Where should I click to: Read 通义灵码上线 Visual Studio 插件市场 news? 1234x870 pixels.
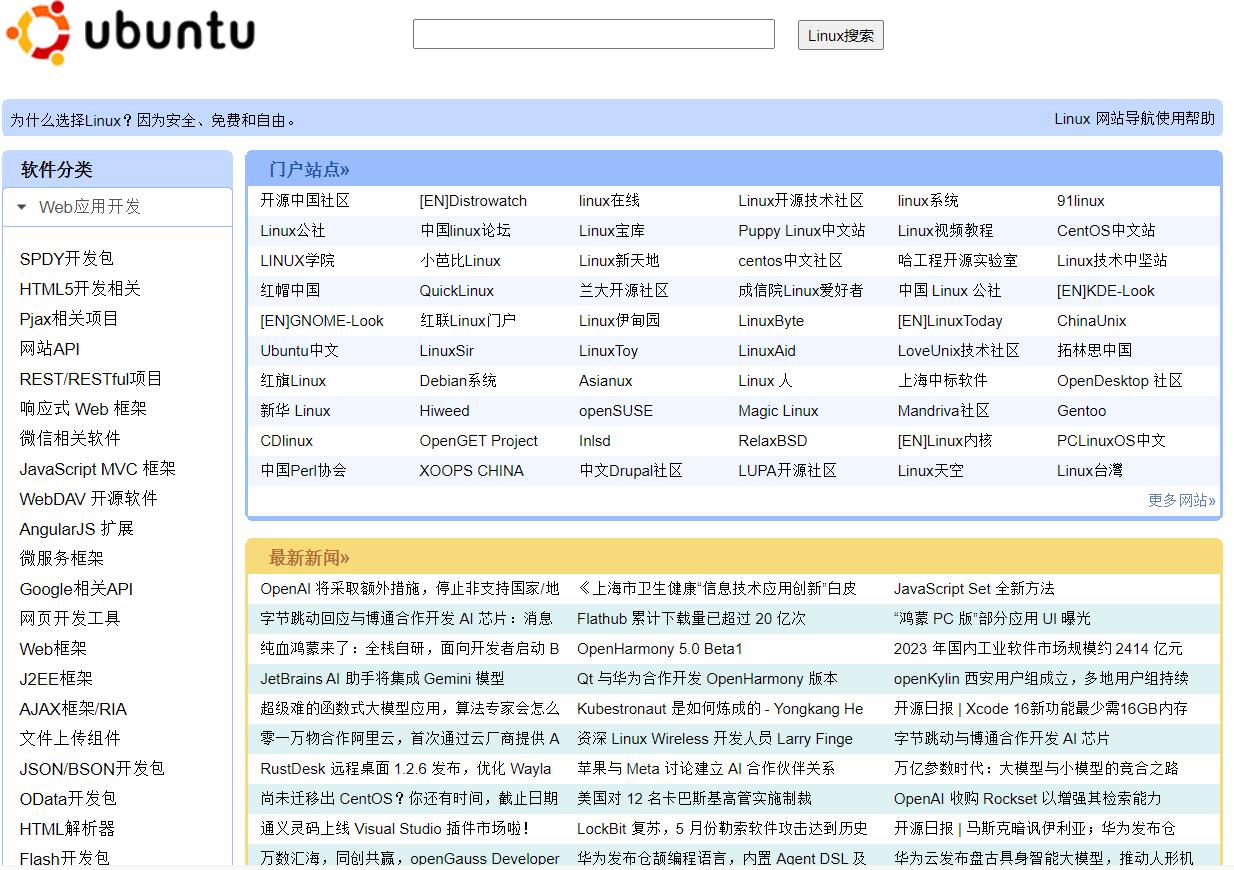pos(395,829)
